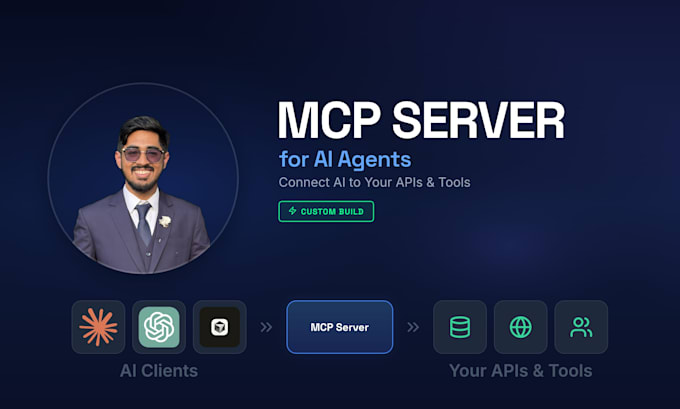
Task: Click the lightning bolt icon in Custom Build badge
Action: pyautogui.click(x=293, y=211)
